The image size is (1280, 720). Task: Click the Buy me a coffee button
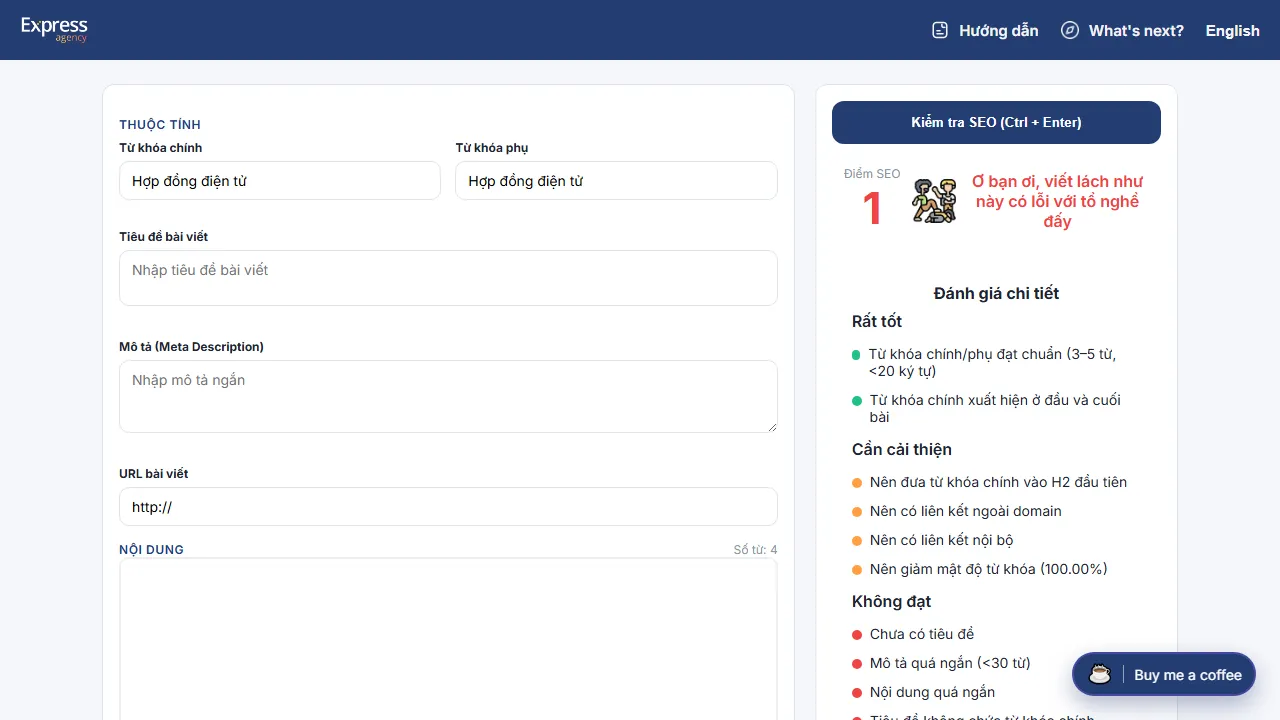pos(1163,674)
